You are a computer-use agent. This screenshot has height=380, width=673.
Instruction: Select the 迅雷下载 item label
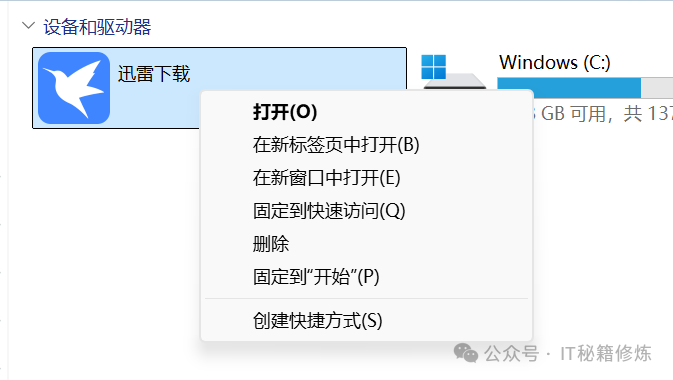[154, 74]
